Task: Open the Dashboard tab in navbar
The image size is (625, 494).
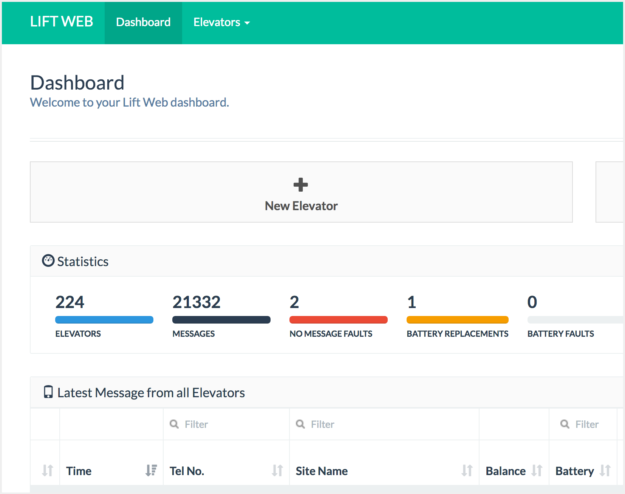Action: coord(143,22)
